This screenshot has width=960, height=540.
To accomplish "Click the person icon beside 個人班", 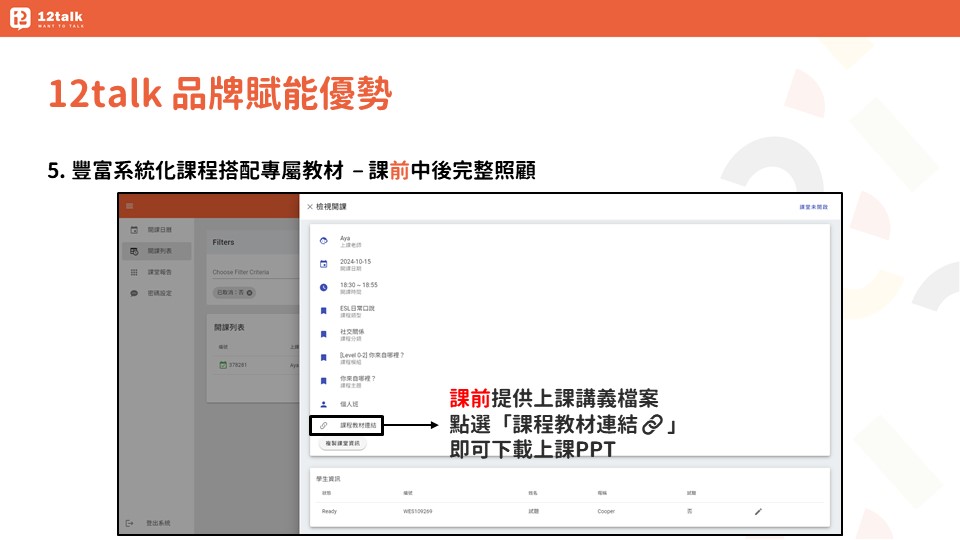I will click(324, 405).
